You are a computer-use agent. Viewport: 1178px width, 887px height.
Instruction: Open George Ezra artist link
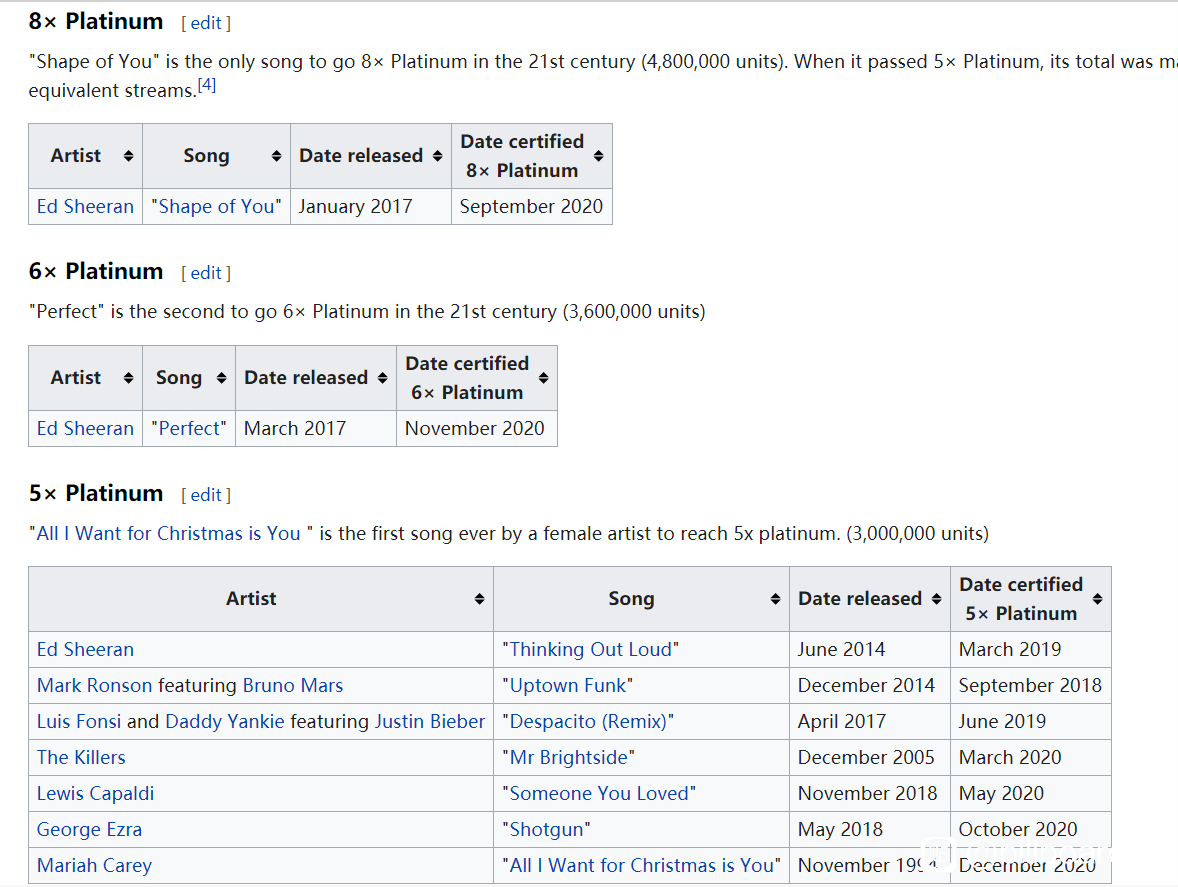pyautogui.click(x=89, y=830)
